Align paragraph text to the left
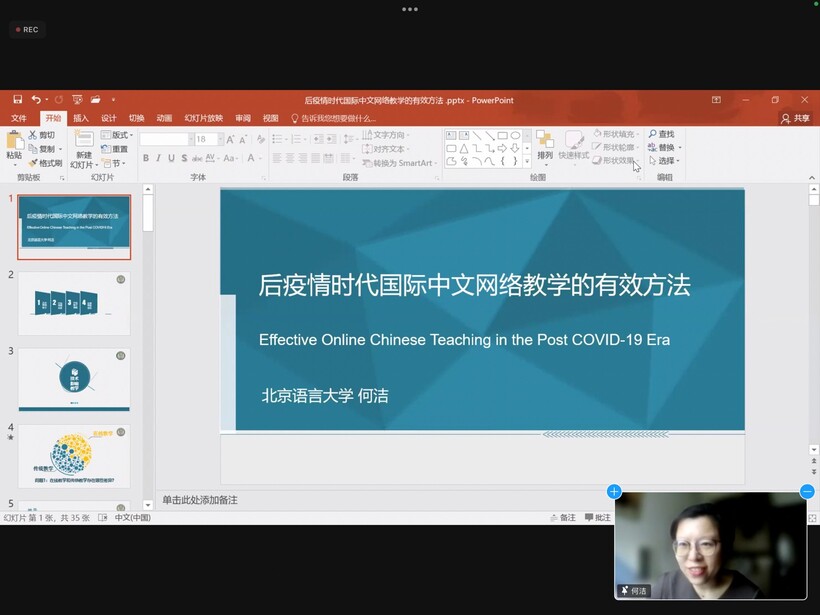Viewport: 820px width, 615px height. point(277,158)
